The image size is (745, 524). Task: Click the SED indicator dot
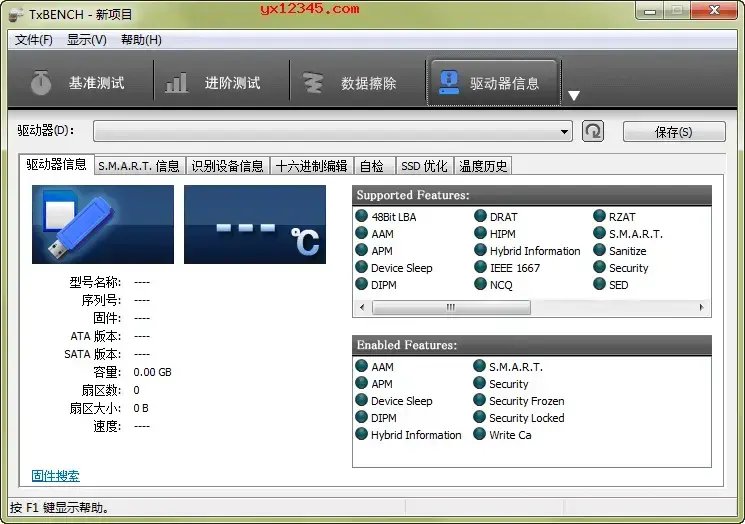click(x=599, y=285)
